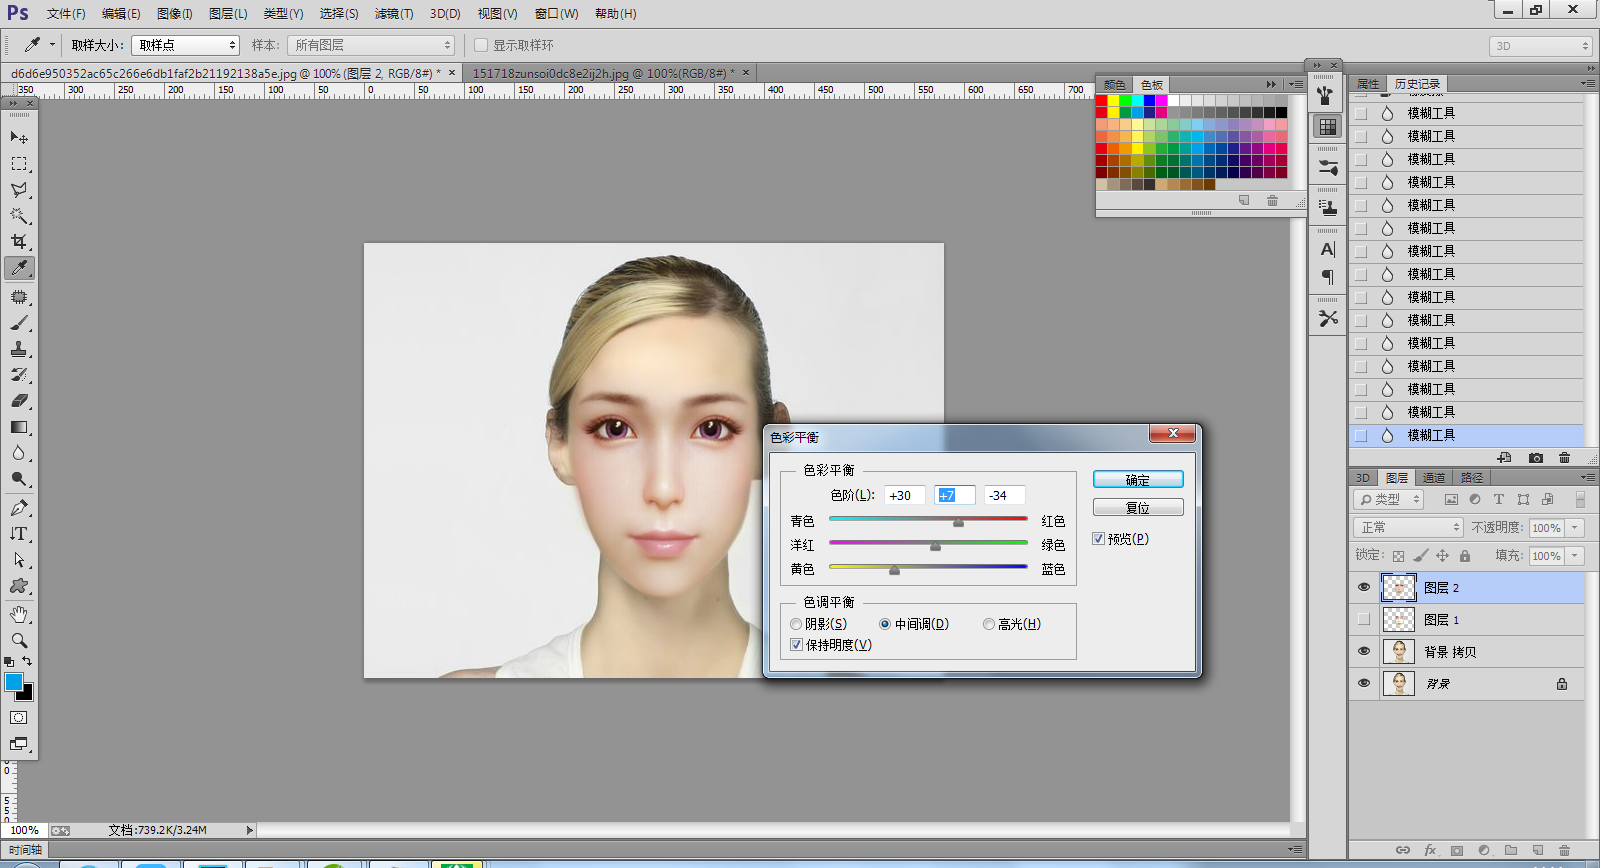
Task: Click the 确定 button in color balance
Action: (x=1138, y=480)
